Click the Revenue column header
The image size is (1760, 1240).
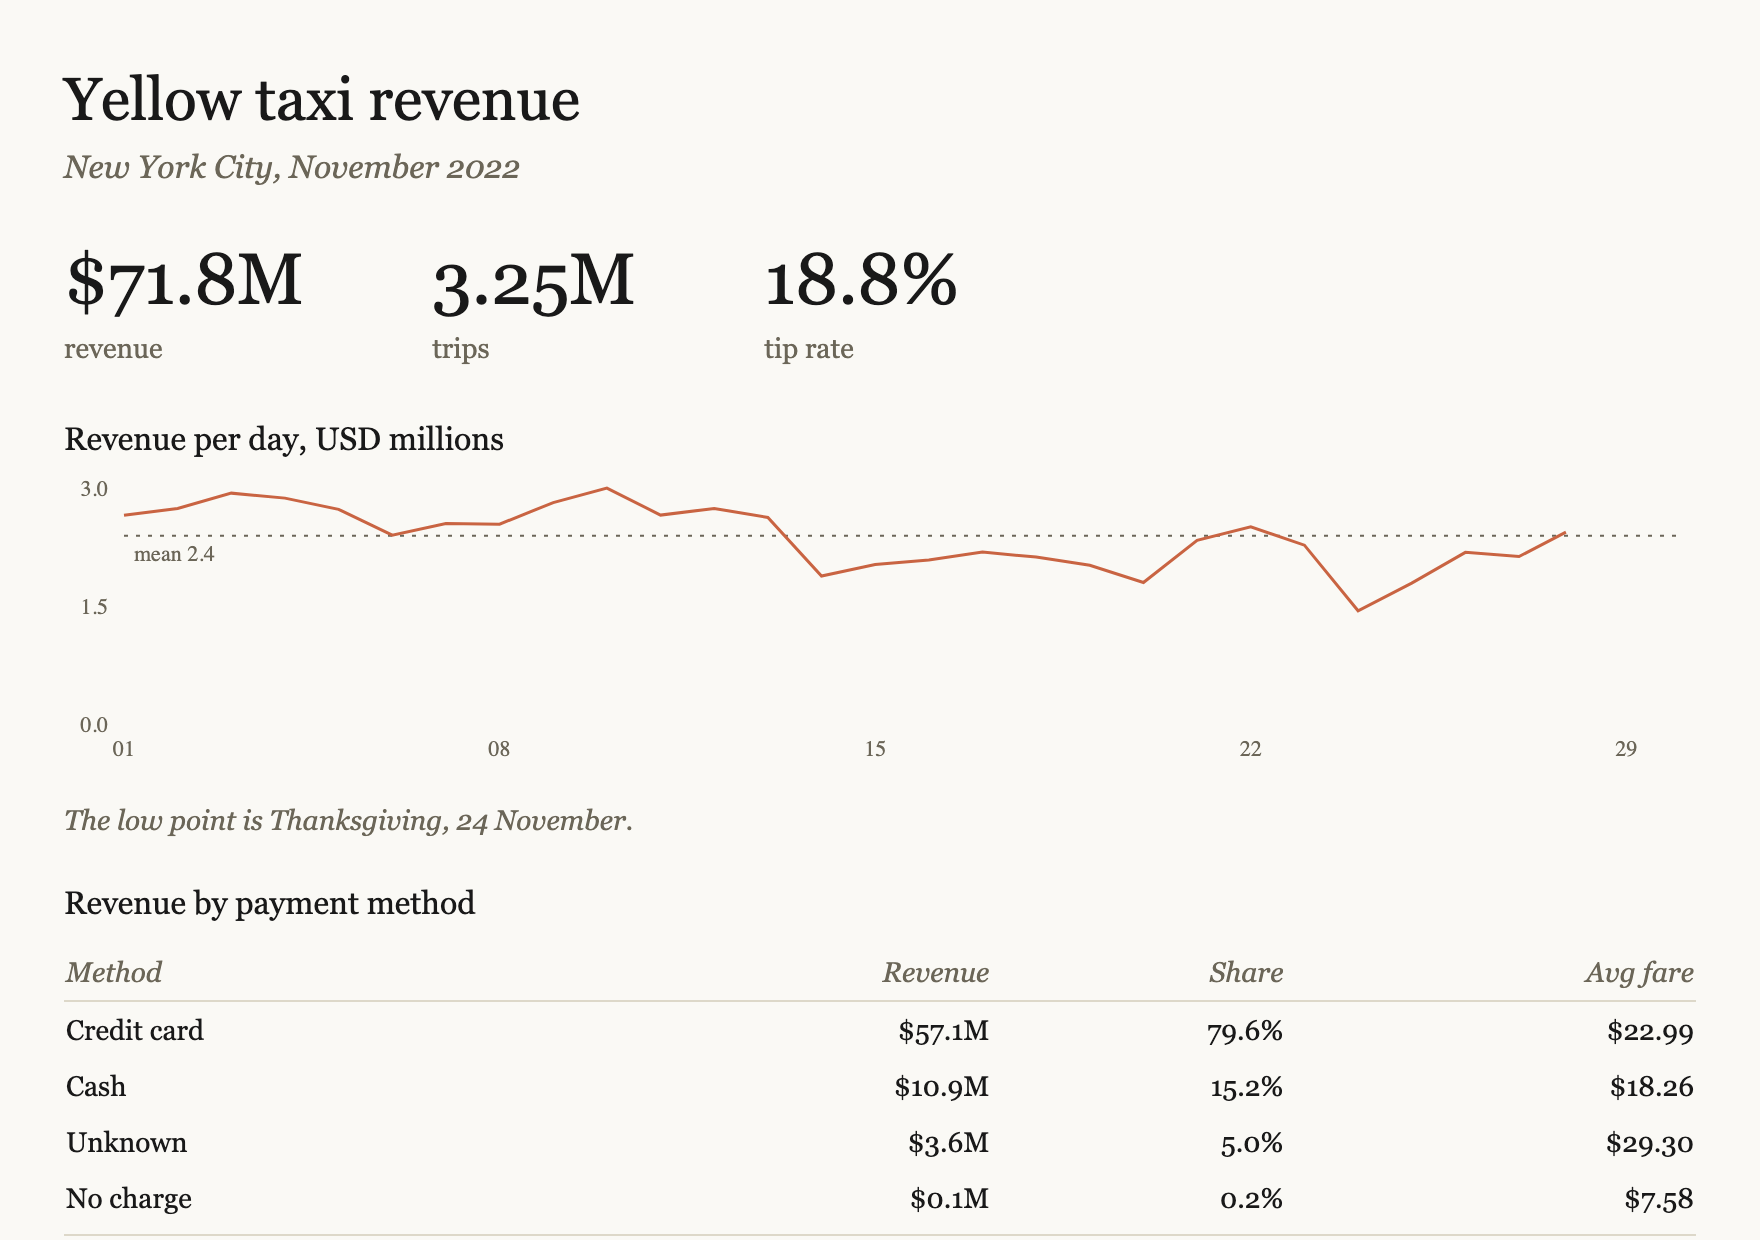coord(935,972)
